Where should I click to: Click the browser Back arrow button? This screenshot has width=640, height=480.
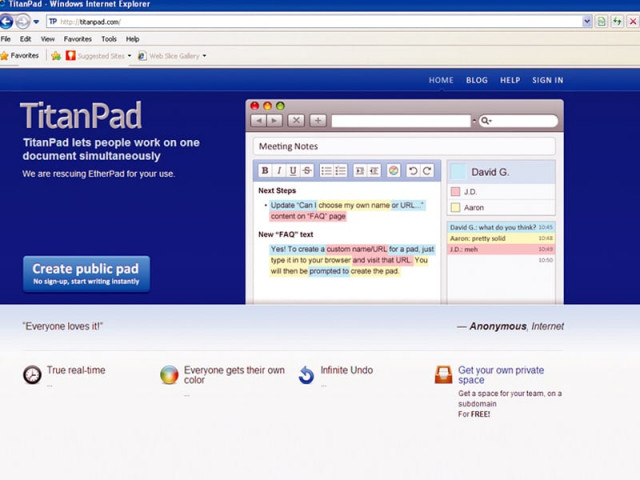point(6,21)
